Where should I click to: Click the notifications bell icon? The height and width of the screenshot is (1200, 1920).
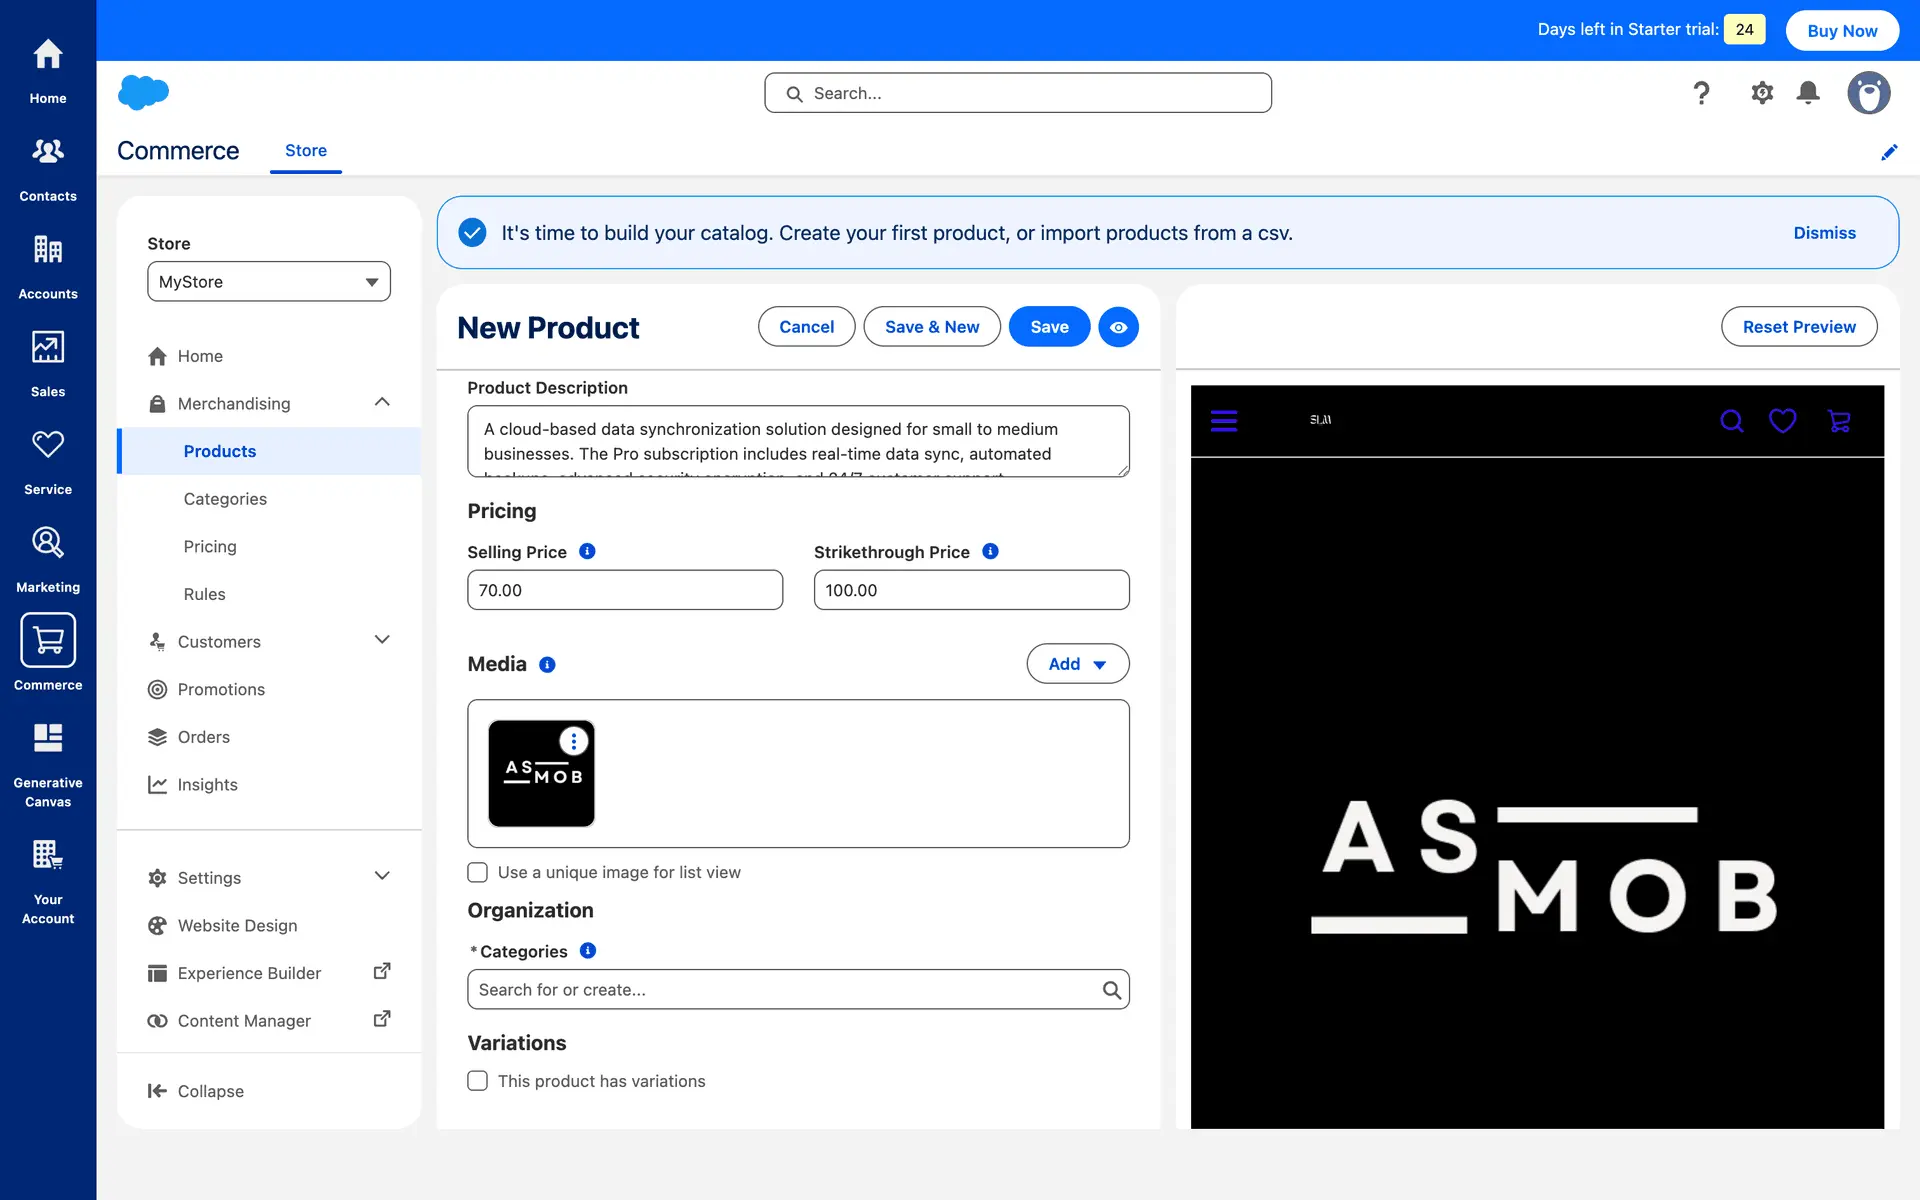1808,93
